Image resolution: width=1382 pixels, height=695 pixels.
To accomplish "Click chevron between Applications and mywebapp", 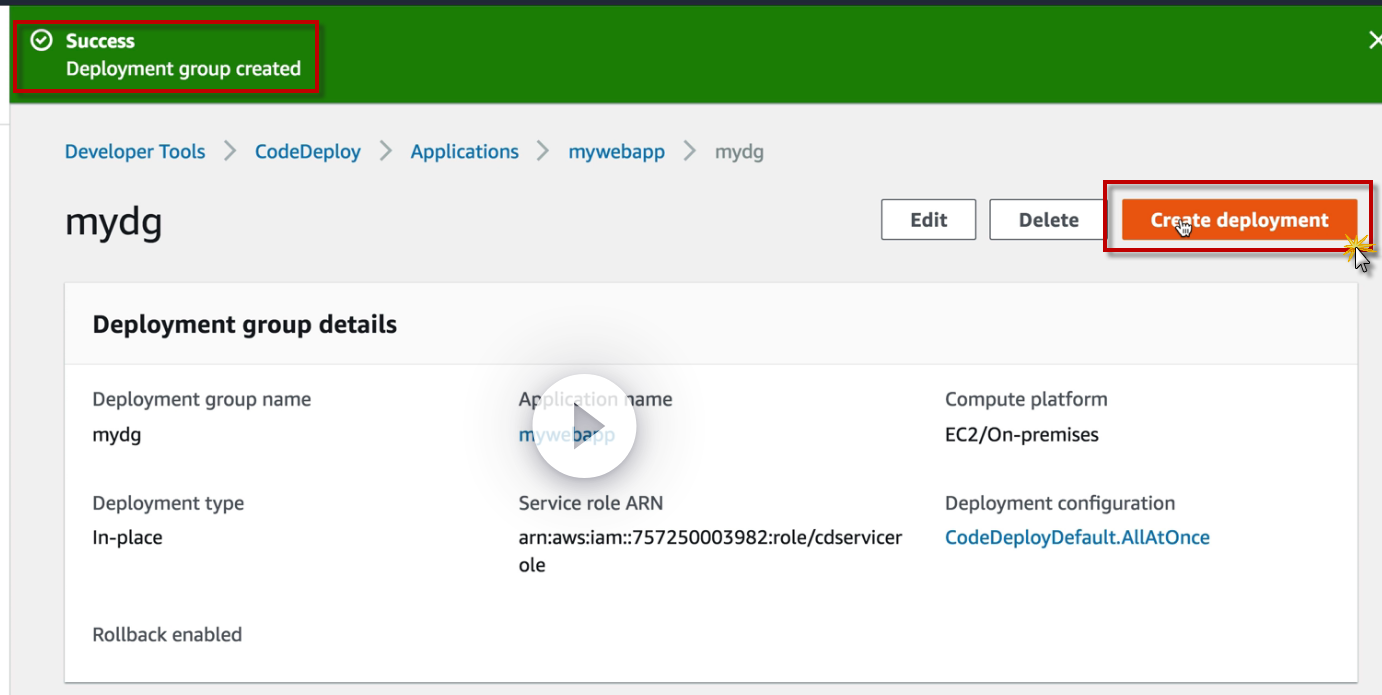I will tap(543, 152).
